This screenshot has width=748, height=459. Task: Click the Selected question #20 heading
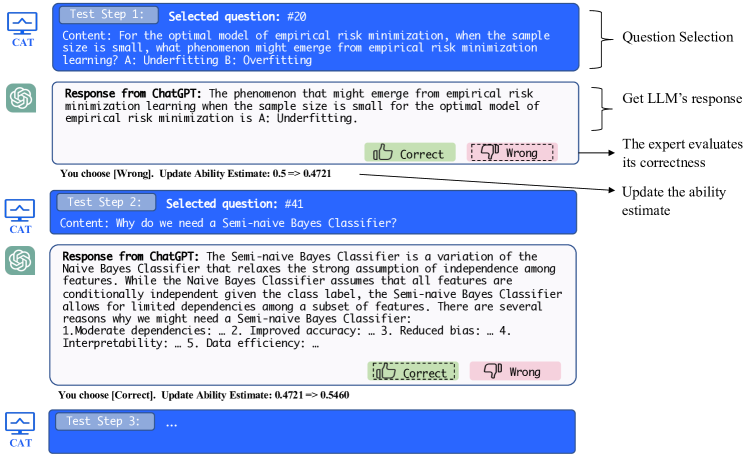point(237,17)
